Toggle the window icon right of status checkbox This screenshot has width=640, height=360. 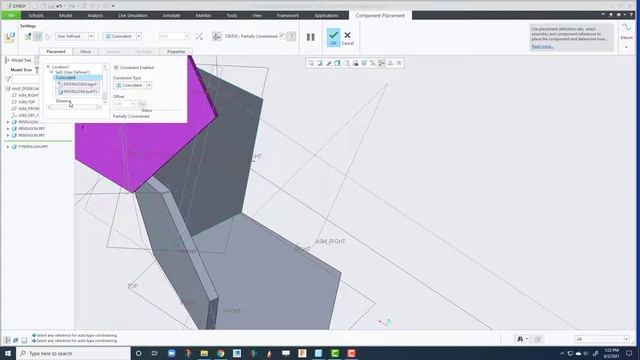coord(291,36)
